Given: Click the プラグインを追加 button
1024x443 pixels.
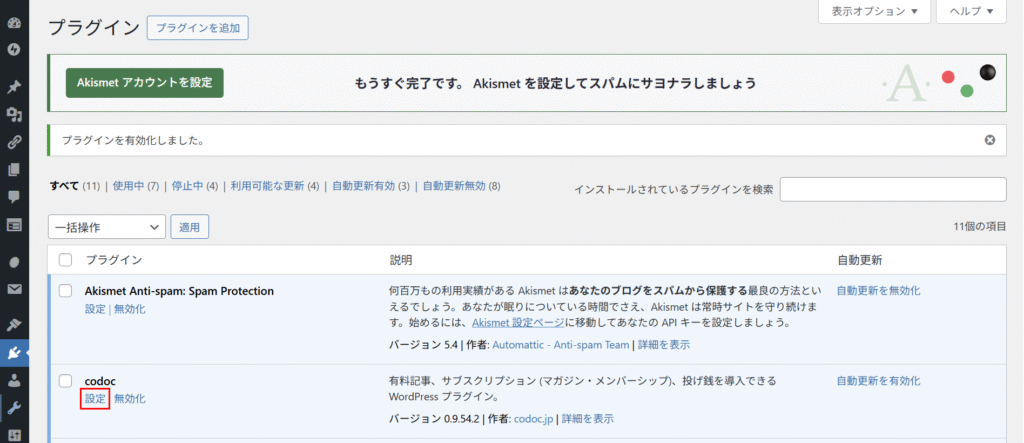Looking at the screenshot, I should click(198, 28).
